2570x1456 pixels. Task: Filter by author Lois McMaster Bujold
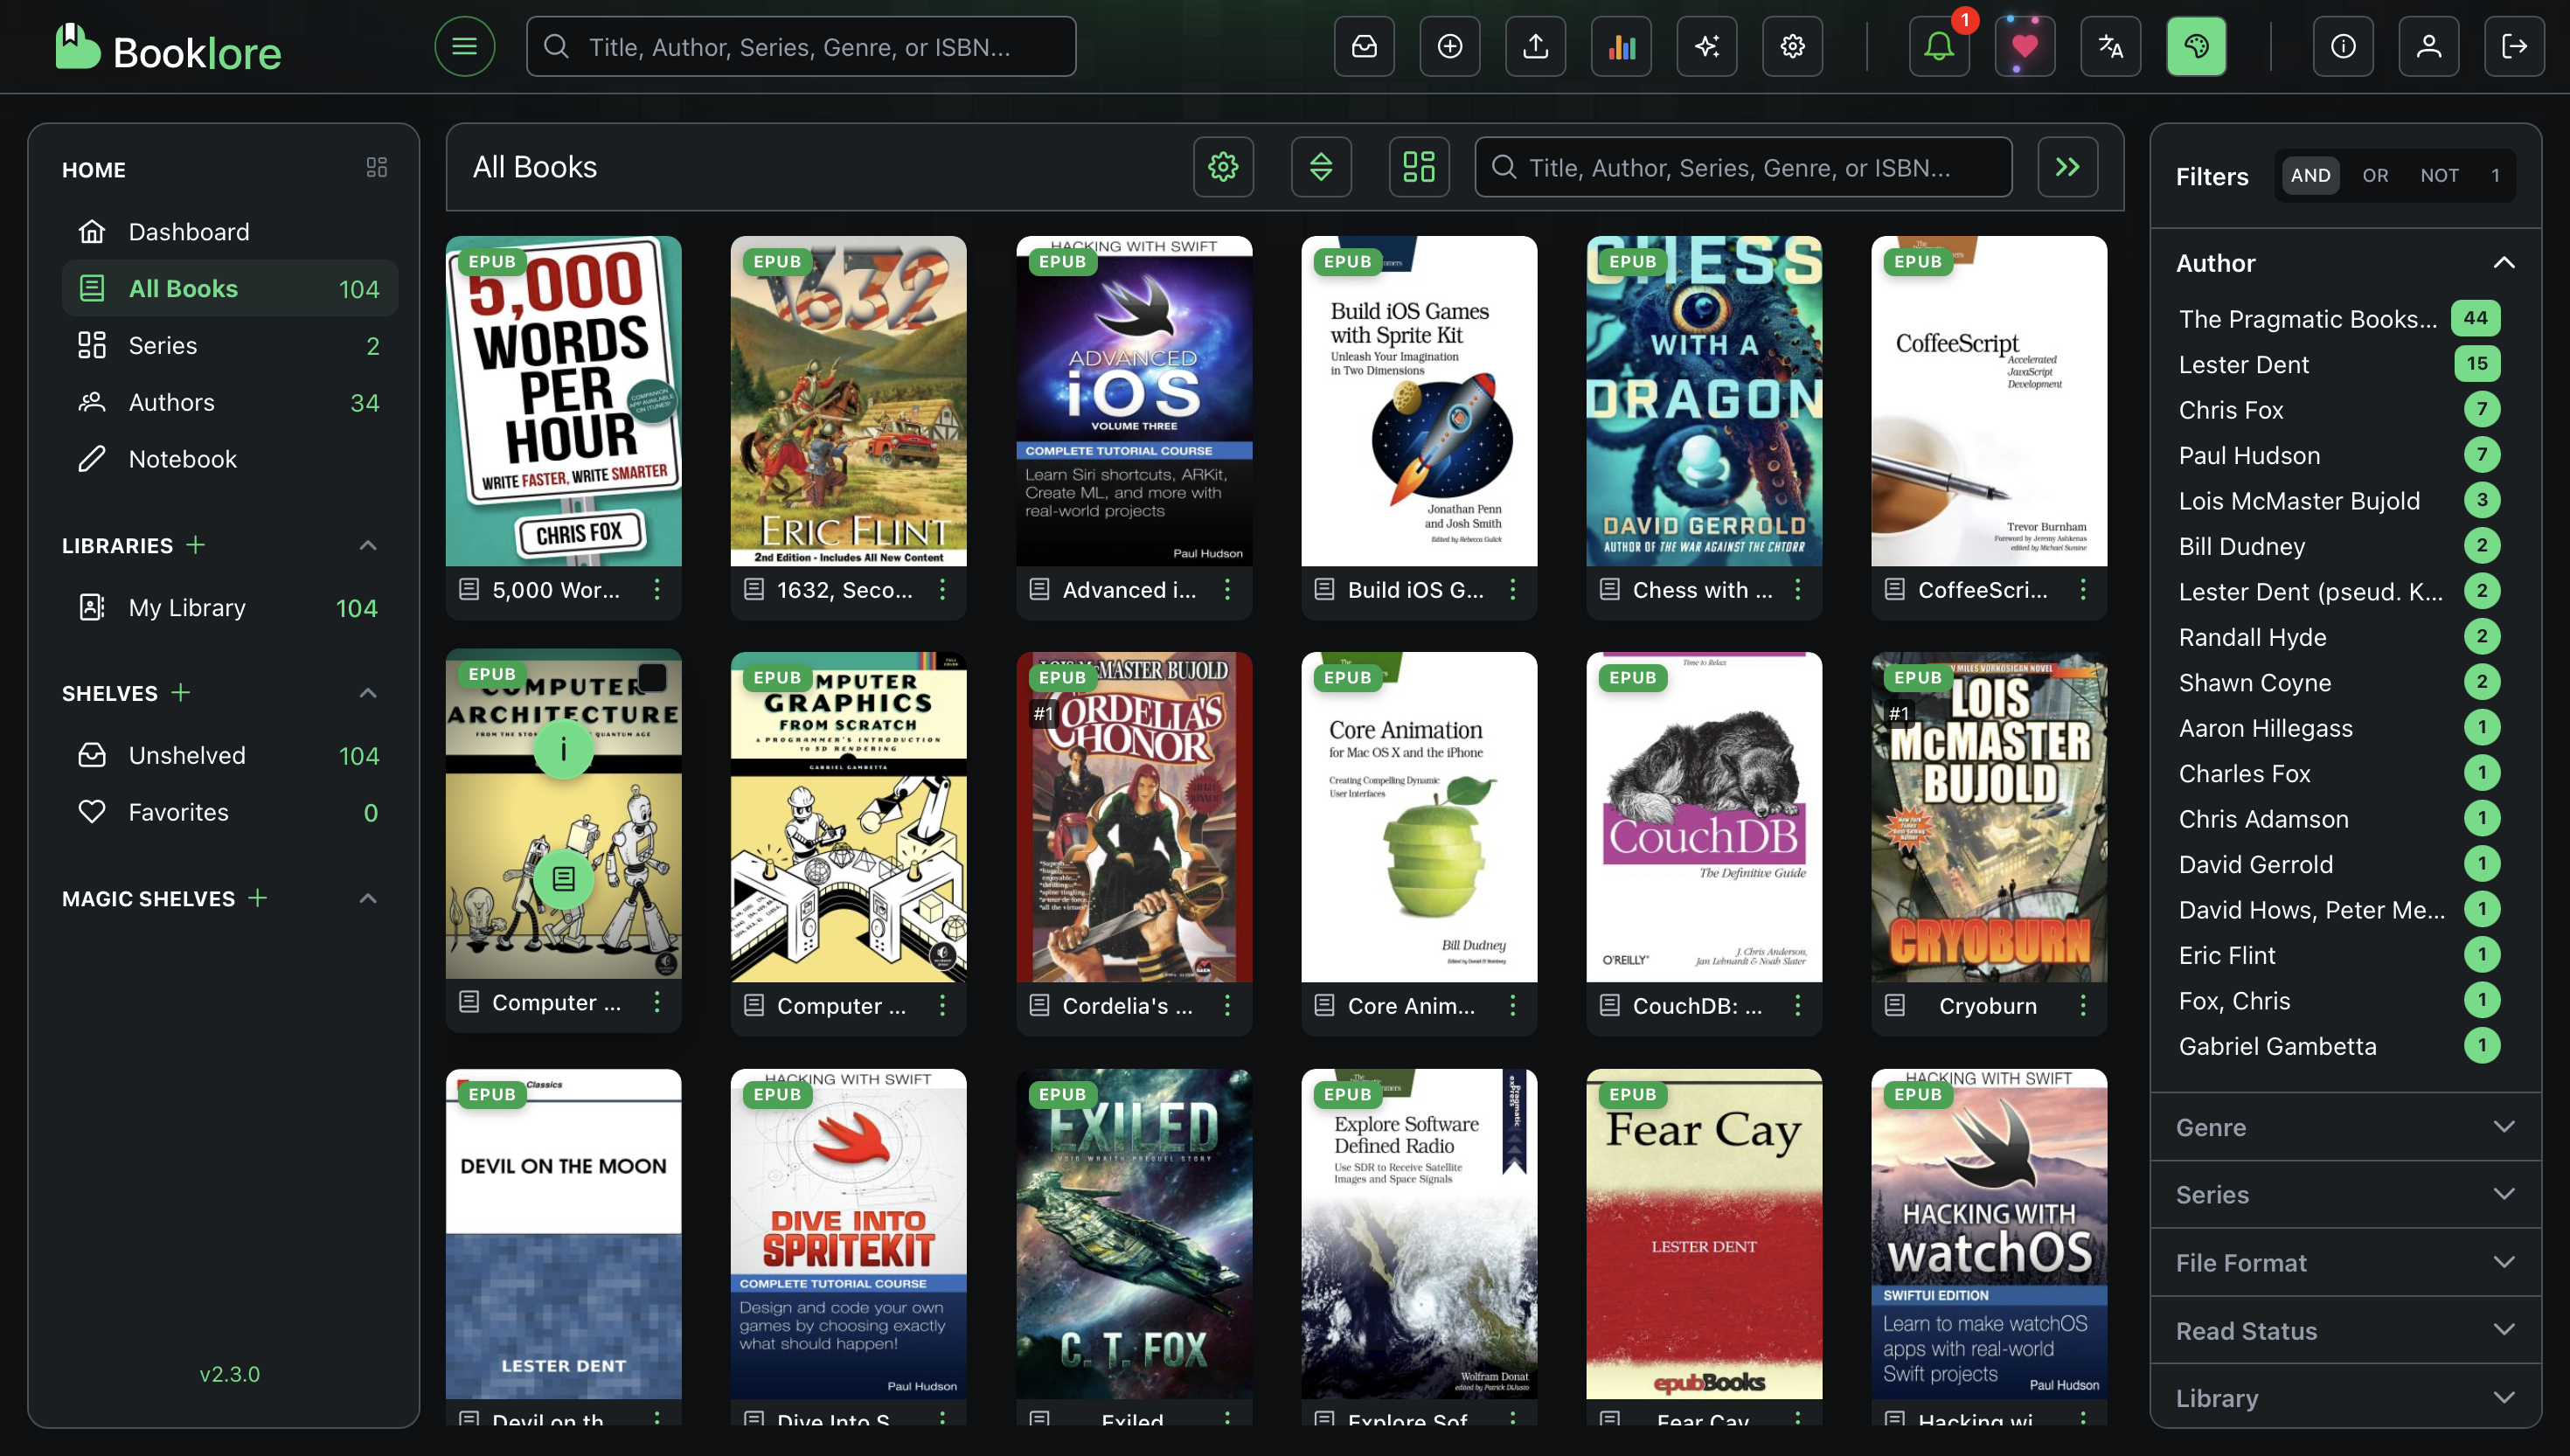pyautogui.click(x=2339, y=500)
